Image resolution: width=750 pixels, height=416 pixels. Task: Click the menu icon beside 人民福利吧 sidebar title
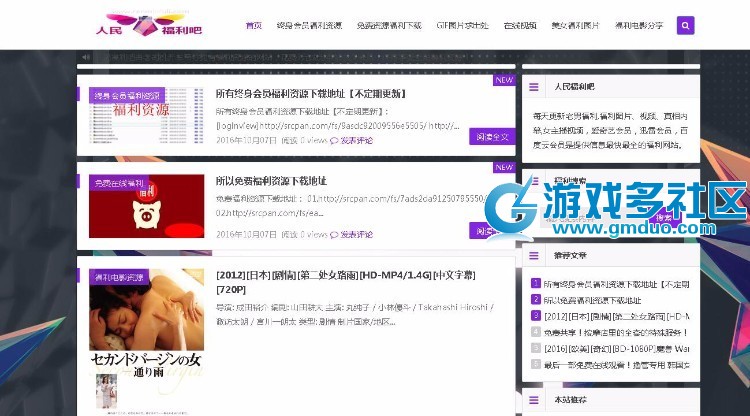pos(533,87)
